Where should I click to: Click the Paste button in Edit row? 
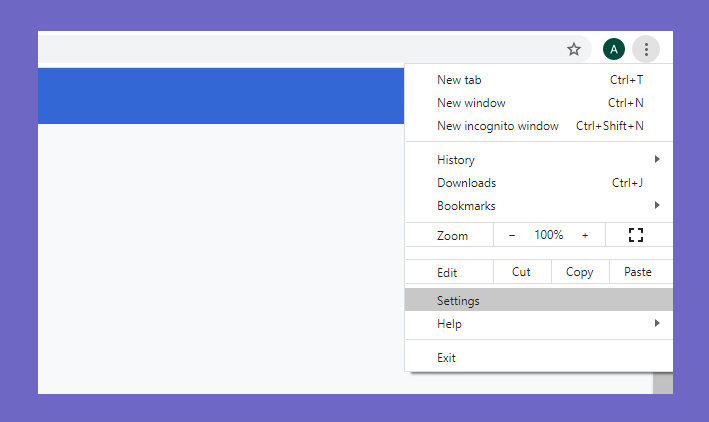click(x=638, y=272)
